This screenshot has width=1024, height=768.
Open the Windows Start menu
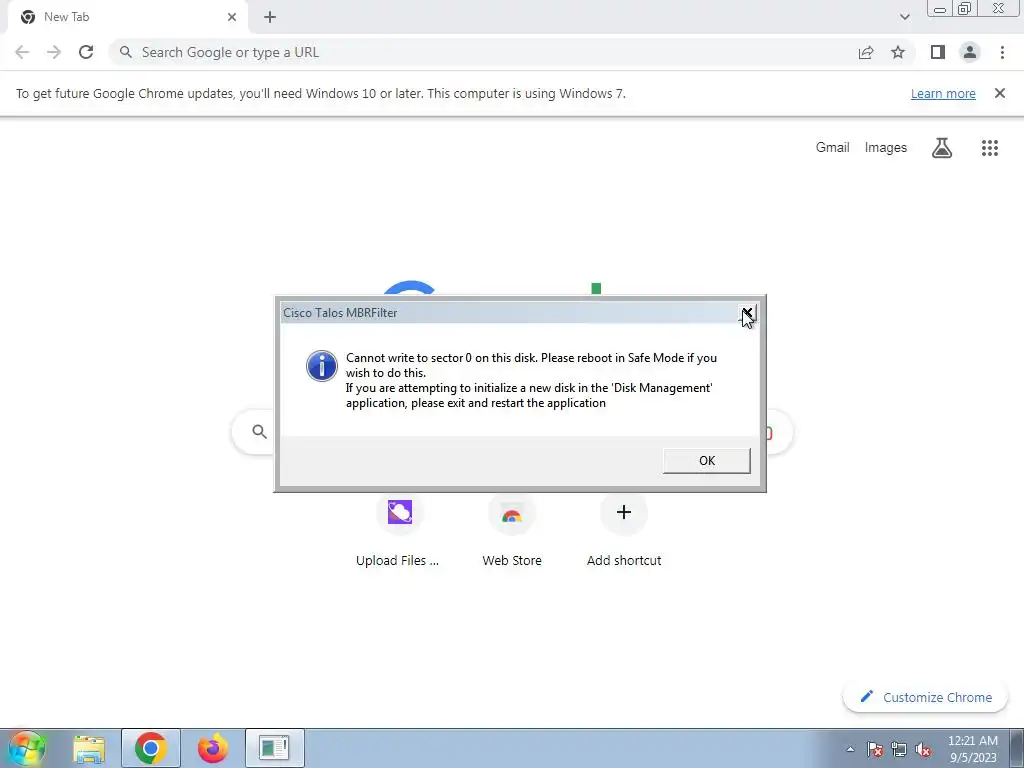pos(26,748)
